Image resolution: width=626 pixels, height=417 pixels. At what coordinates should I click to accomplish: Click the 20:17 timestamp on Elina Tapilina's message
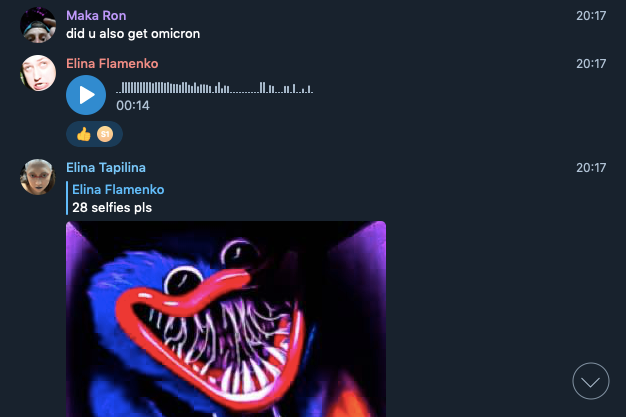tap(591, 167)
